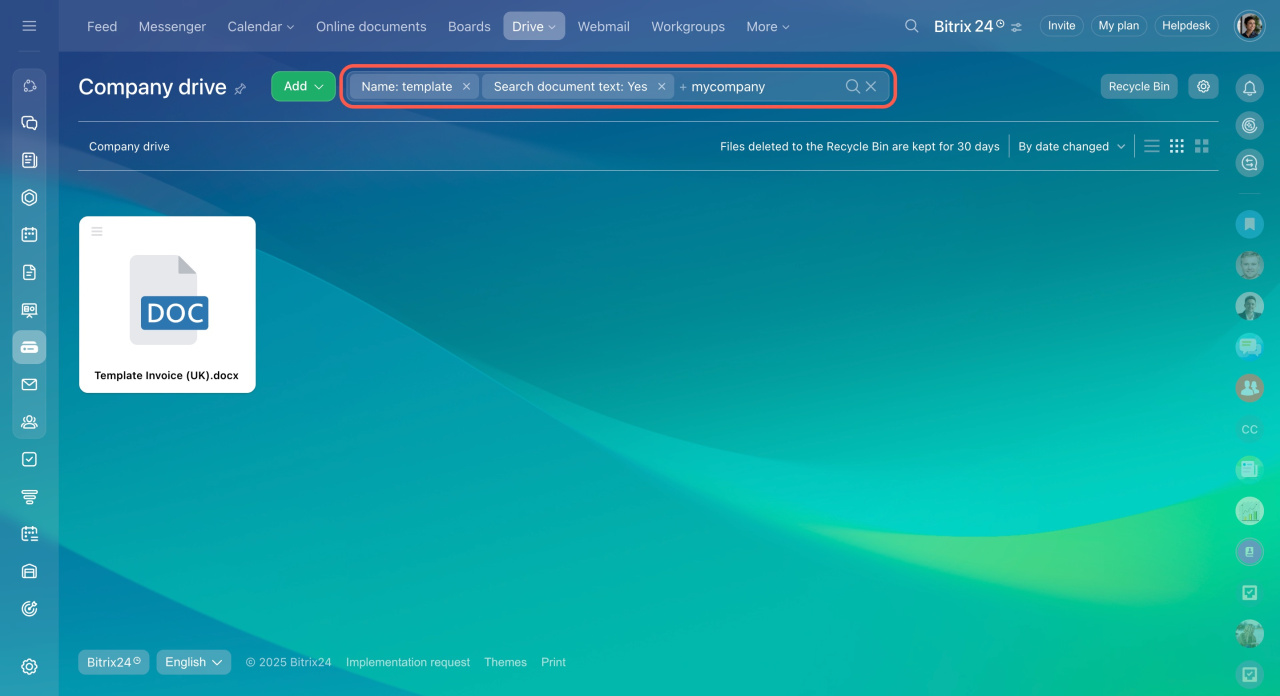Open the hamburger menu at top left

point(29,26)
